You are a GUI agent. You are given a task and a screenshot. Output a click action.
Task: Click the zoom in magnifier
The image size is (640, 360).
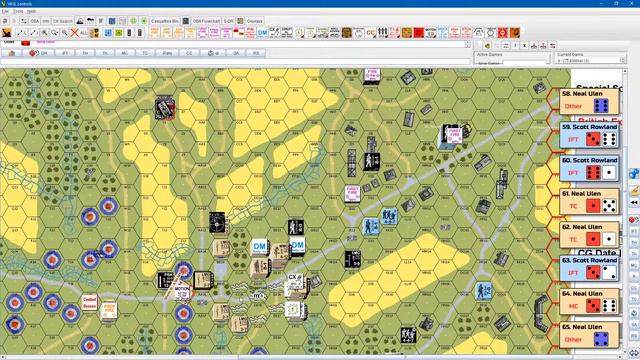(x=44, y=33)
